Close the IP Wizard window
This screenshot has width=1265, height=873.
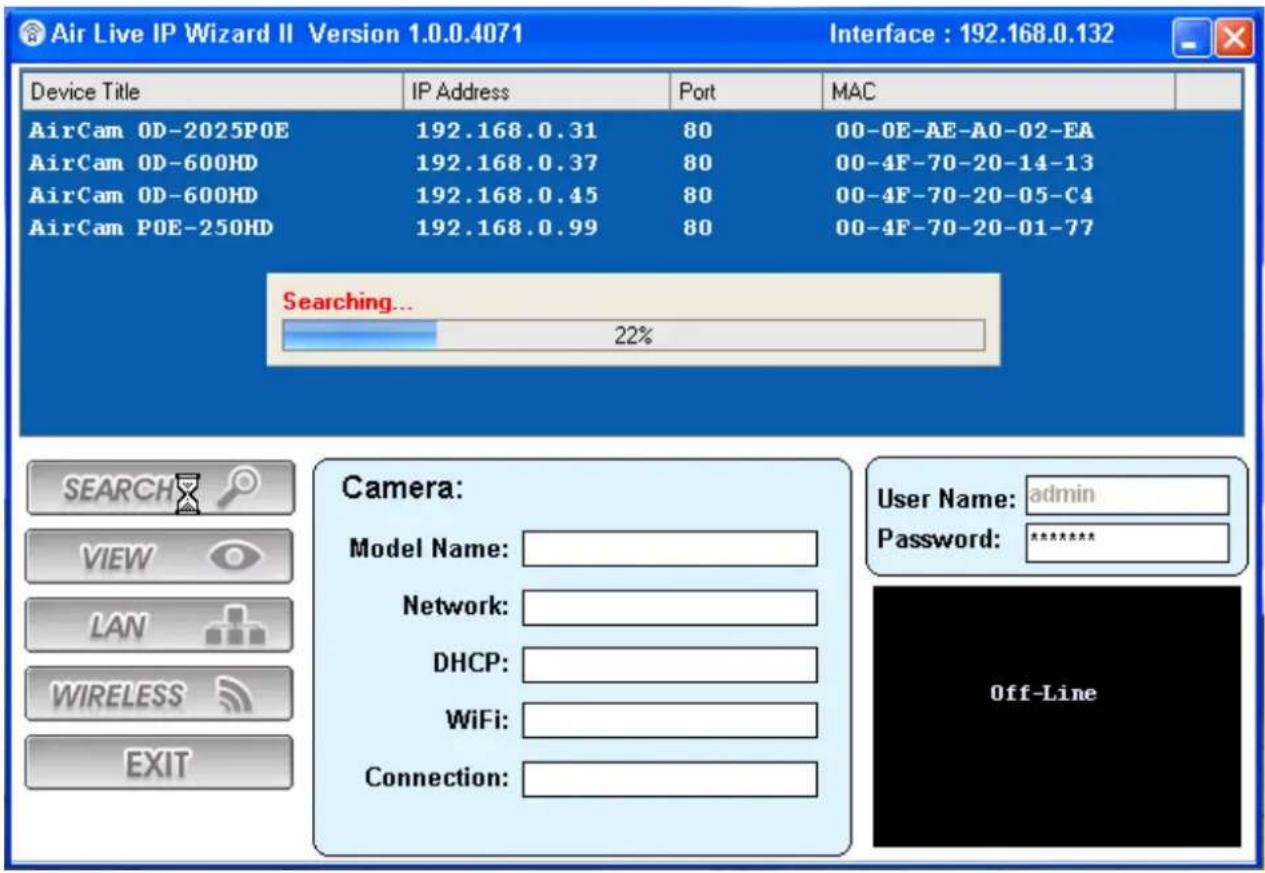point(1235,37)
